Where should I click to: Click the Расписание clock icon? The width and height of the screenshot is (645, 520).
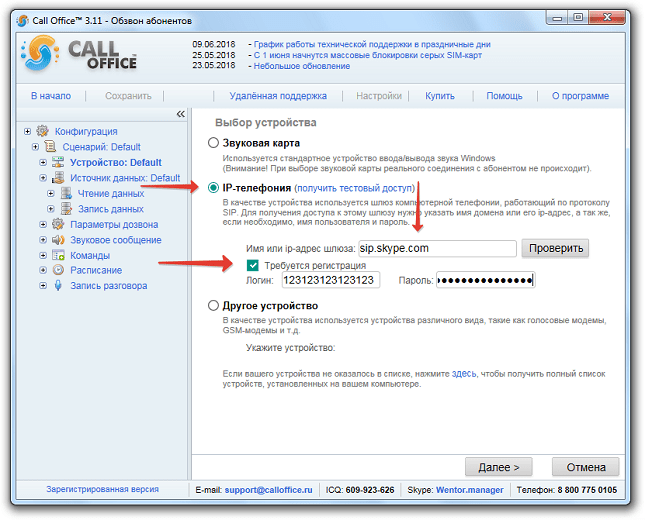point(58,270)
